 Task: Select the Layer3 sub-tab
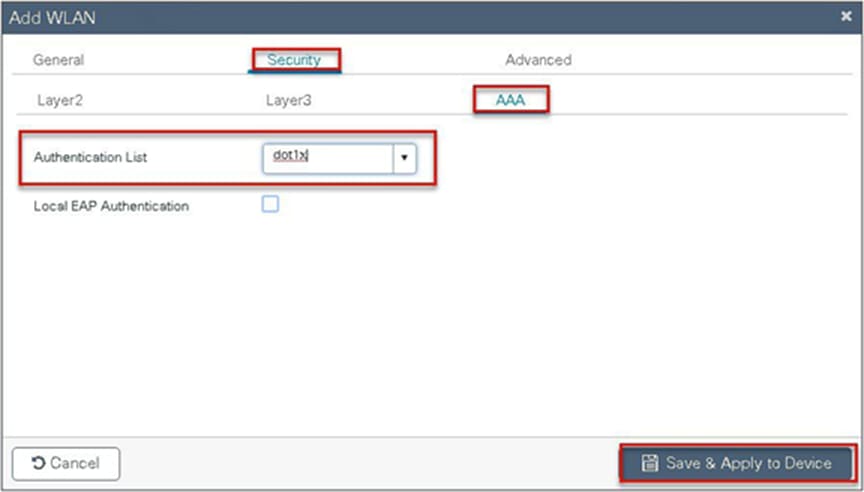pos(288,100)
